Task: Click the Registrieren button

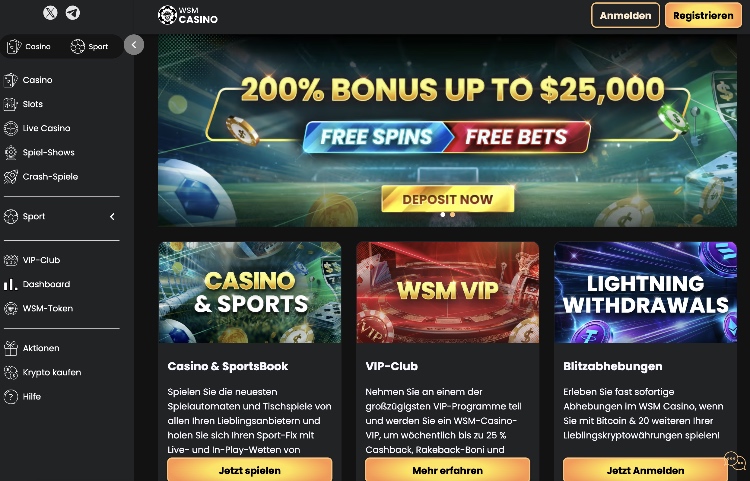Action: pos(703,15)
